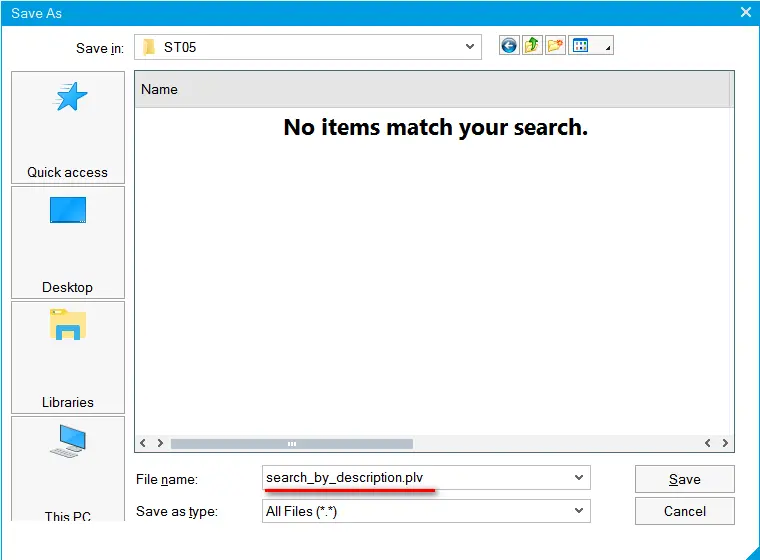Click far-right scrollbar right arrow
This screenshot has width=760, height=560.
(x=725, y=443)
